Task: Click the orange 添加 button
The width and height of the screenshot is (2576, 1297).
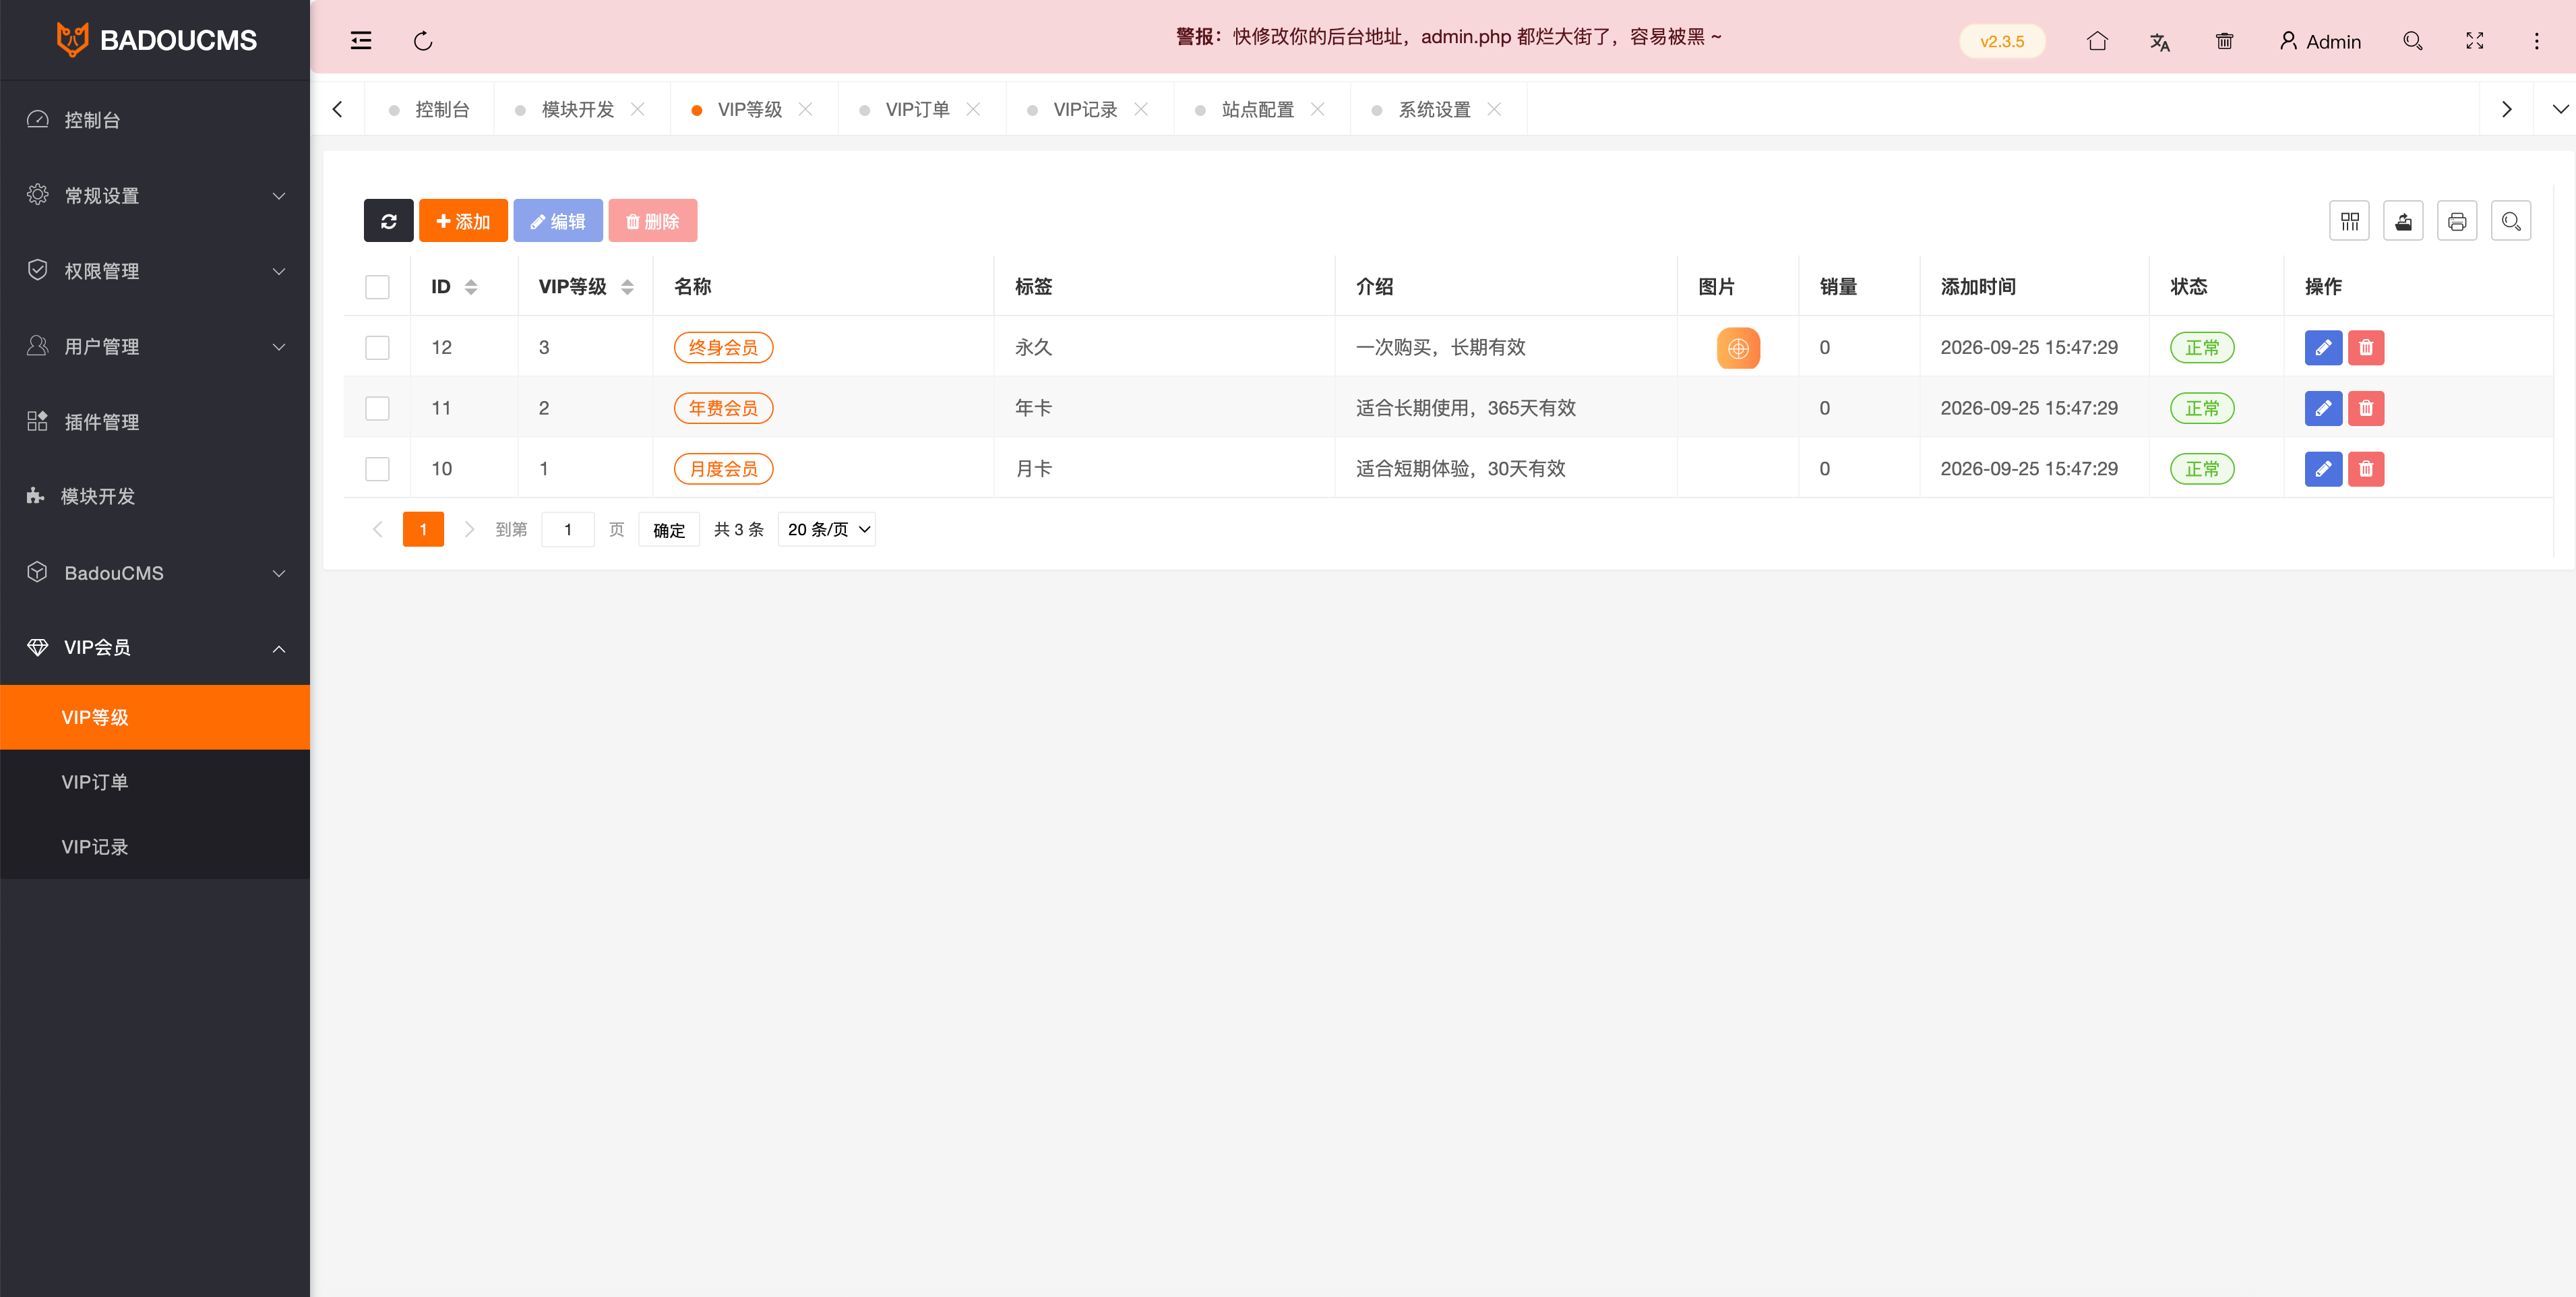Action: (463, 221)
